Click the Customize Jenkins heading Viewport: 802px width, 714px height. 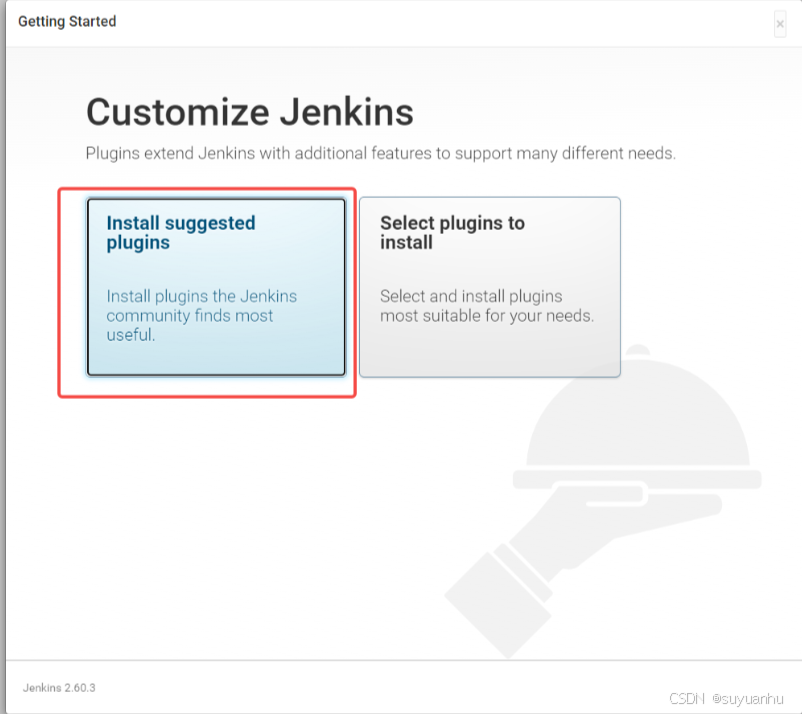pyautogui.click(x=250, y=112)
